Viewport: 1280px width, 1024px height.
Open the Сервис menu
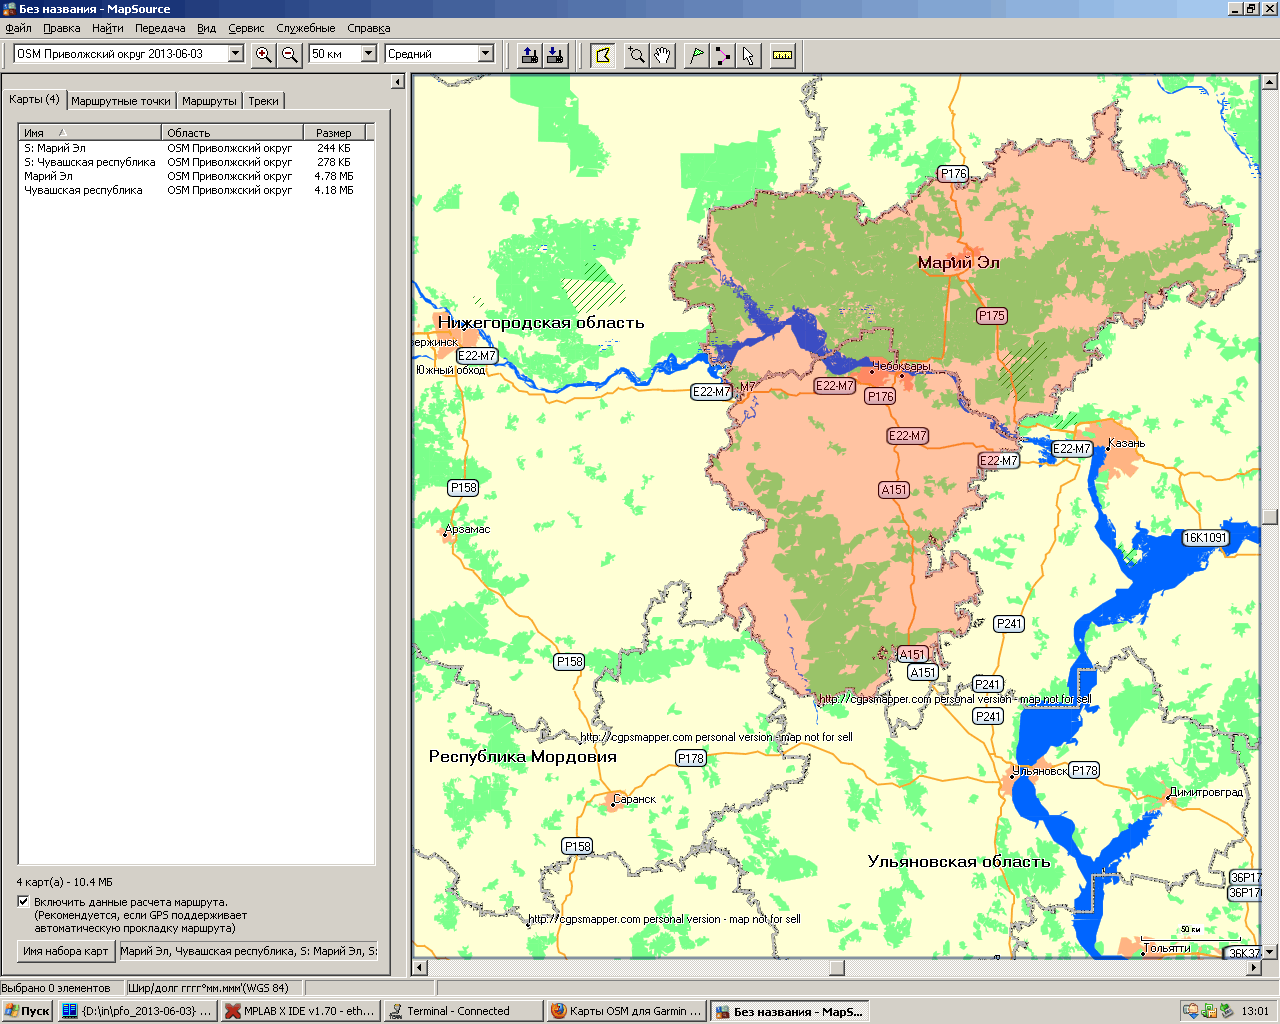[246, 28]
